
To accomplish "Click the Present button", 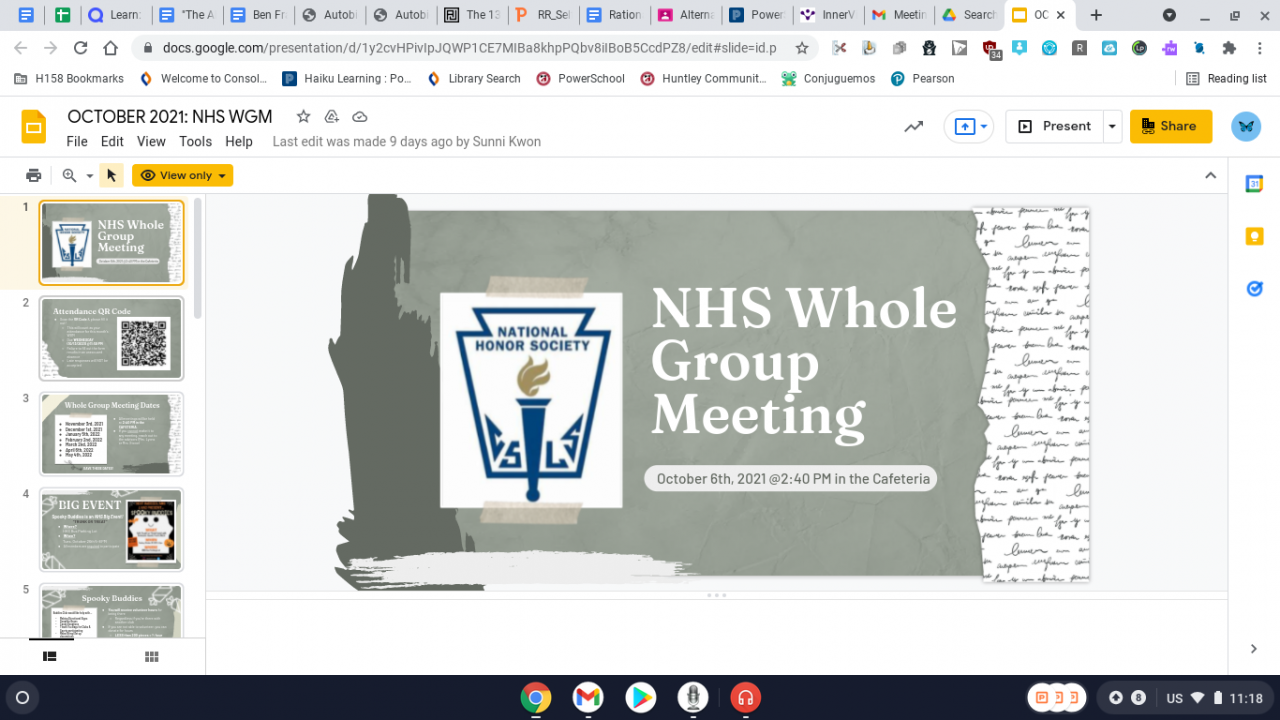I will [x=1054, y=126].
